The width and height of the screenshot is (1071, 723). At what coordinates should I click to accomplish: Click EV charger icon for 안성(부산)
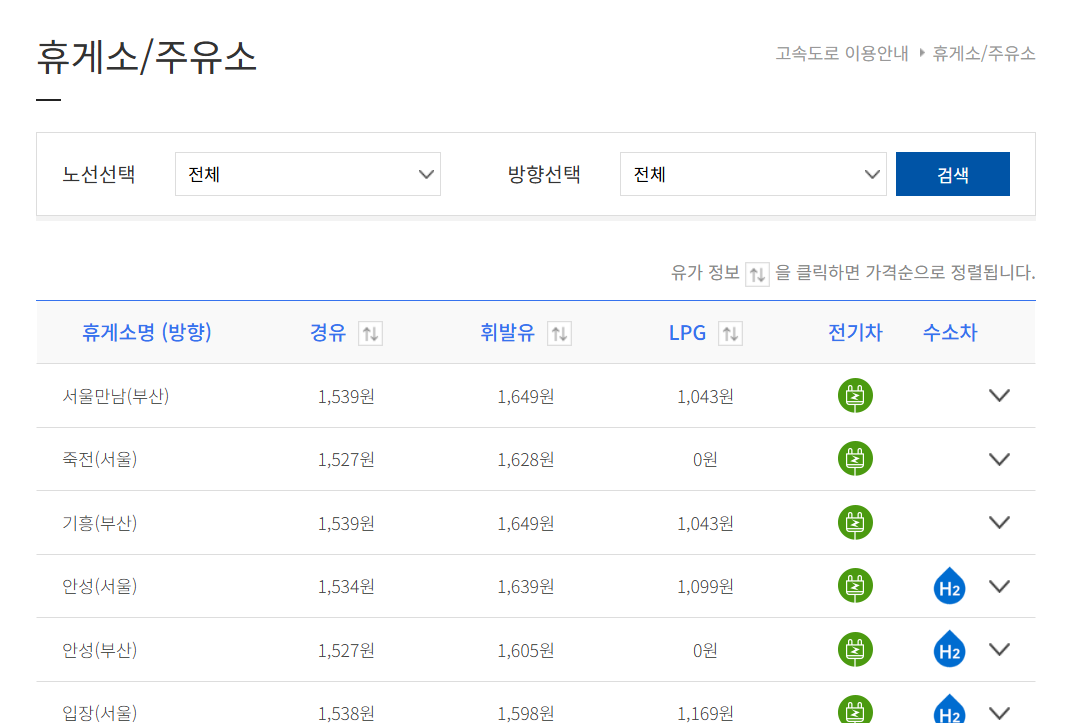(x=855, y=649)
